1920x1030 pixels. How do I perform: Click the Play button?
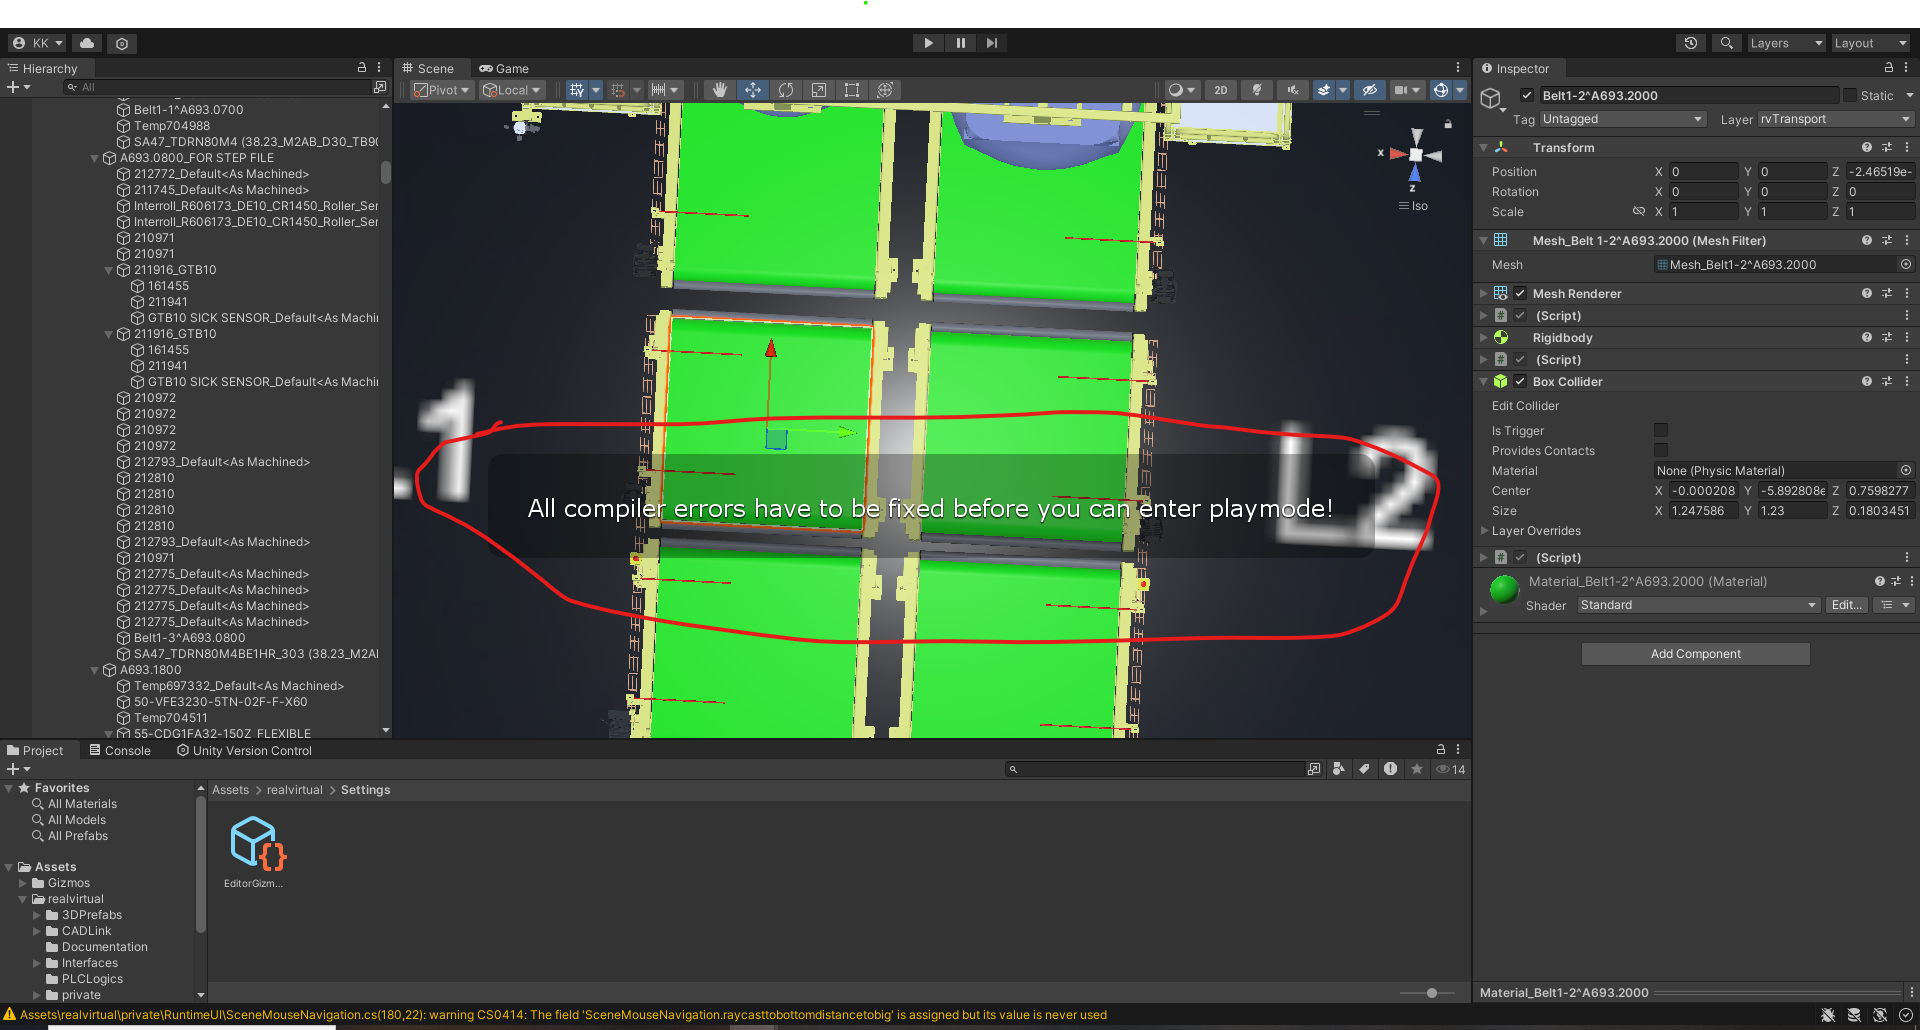(928, 43)
